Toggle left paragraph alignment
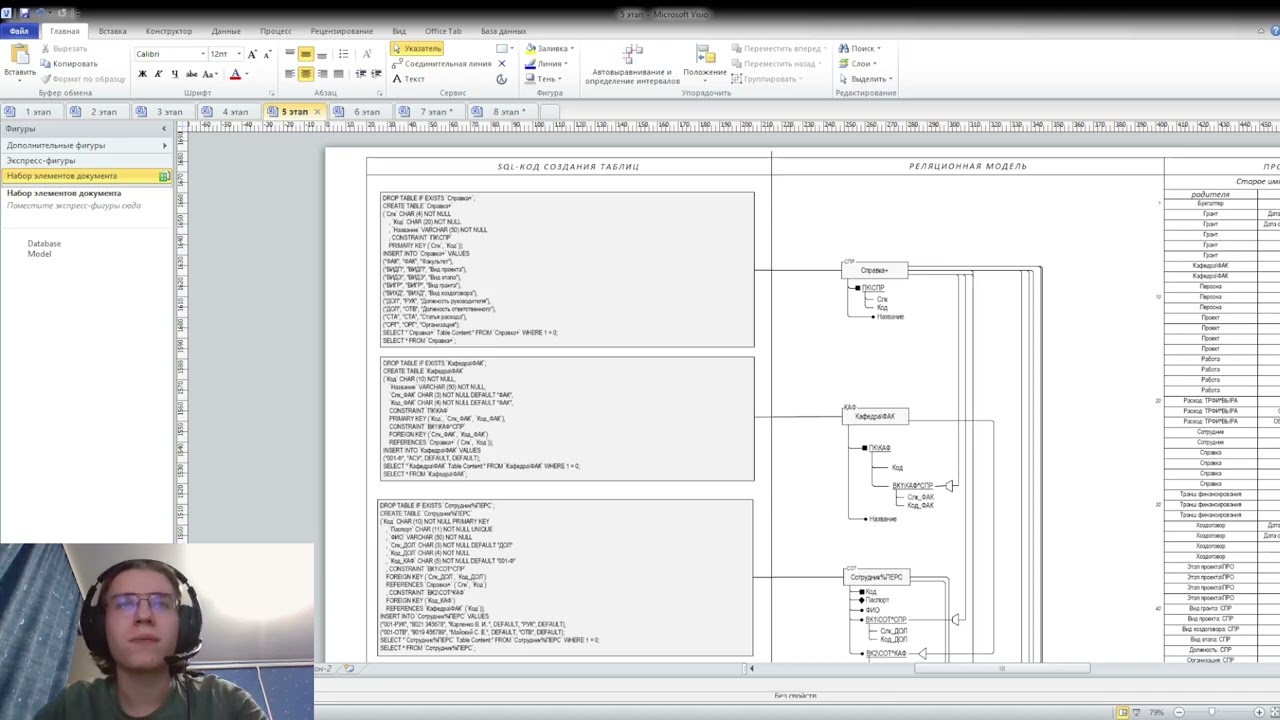This screenshot has height=720, width=1280. tap(290, 74)
